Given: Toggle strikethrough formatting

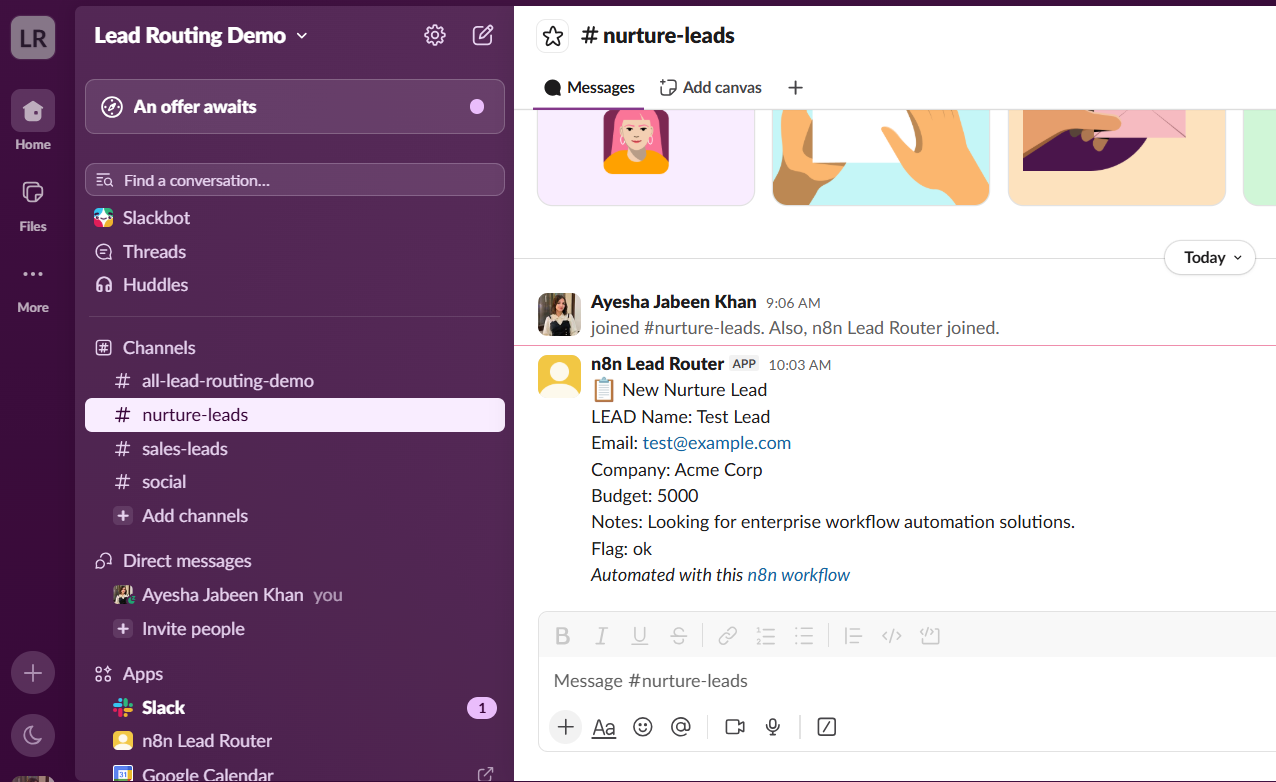Looking at the screenshot, I should pyautogui.click(x=678, y=636).
